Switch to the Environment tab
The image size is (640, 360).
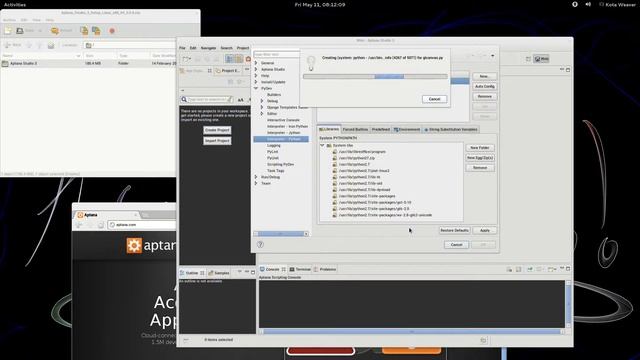[407, 129]
